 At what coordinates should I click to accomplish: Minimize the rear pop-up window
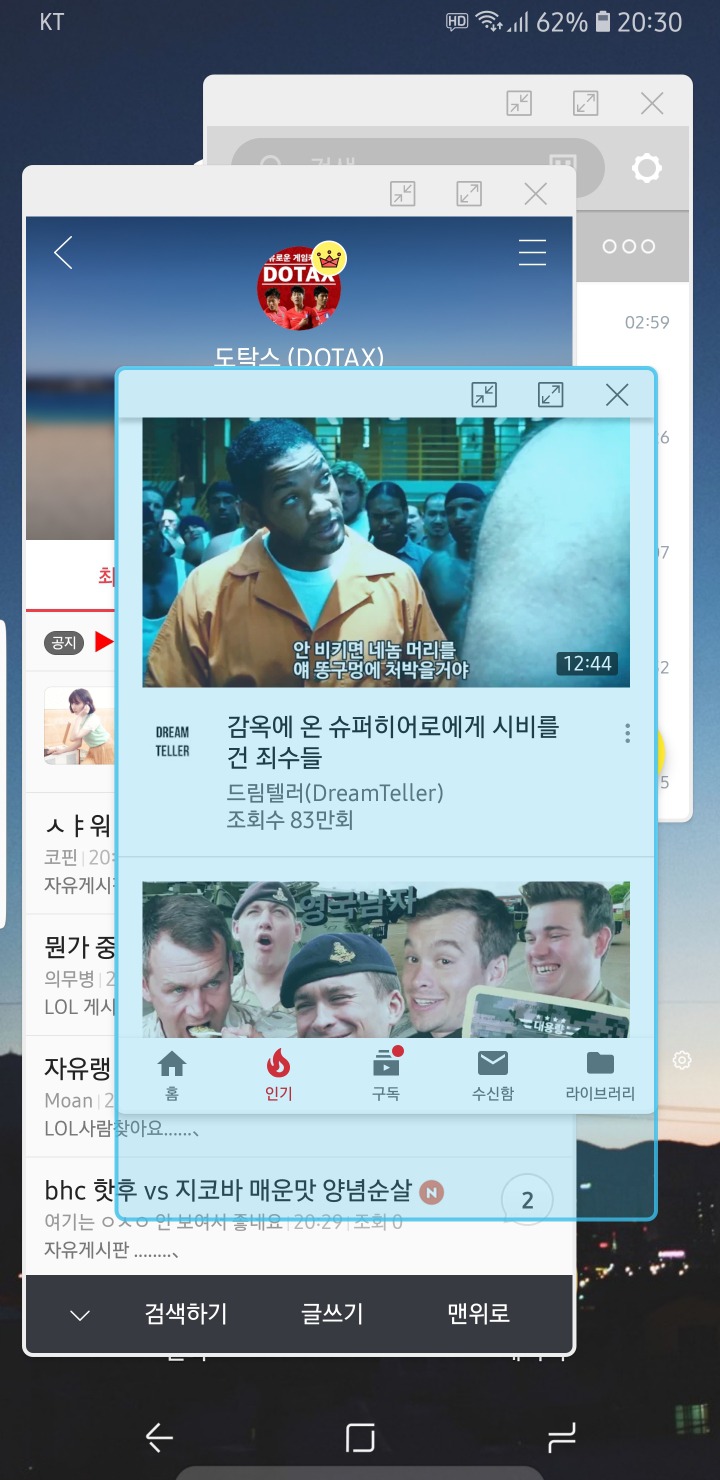coord(519,103)
